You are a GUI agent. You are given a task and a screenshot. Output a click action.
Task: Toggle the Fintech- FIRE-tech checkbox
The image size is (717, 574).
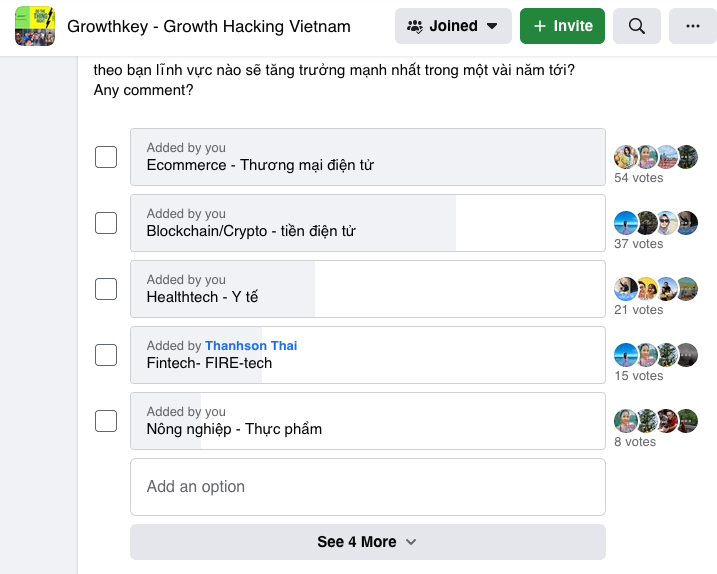click(106, 355)
